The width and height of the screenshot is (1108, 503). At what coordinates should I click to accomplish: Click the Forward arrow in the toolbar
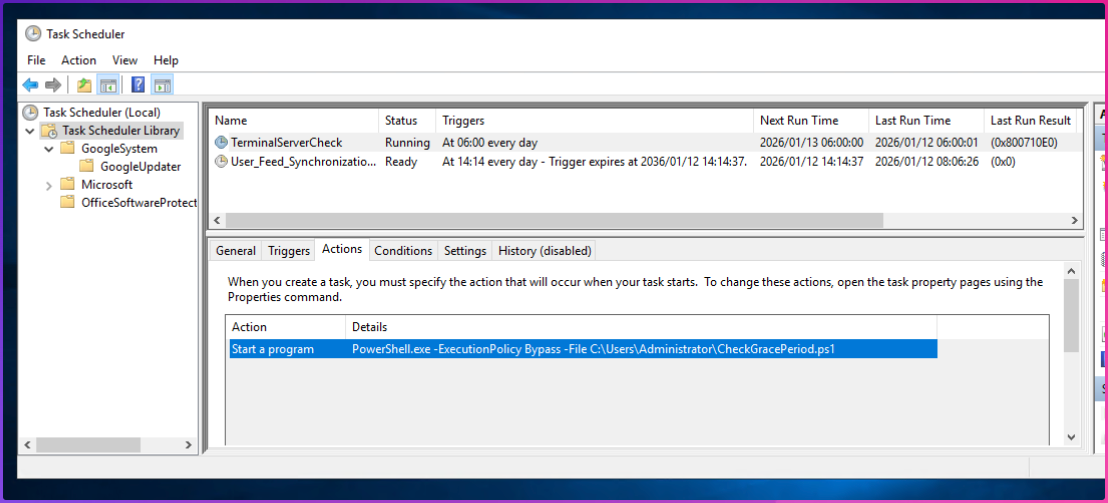[53, 85]
